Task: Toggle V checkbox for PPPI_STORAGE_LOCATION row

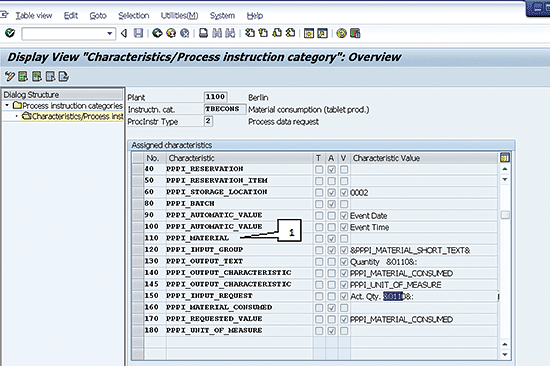Action: [x=344, y=193]
